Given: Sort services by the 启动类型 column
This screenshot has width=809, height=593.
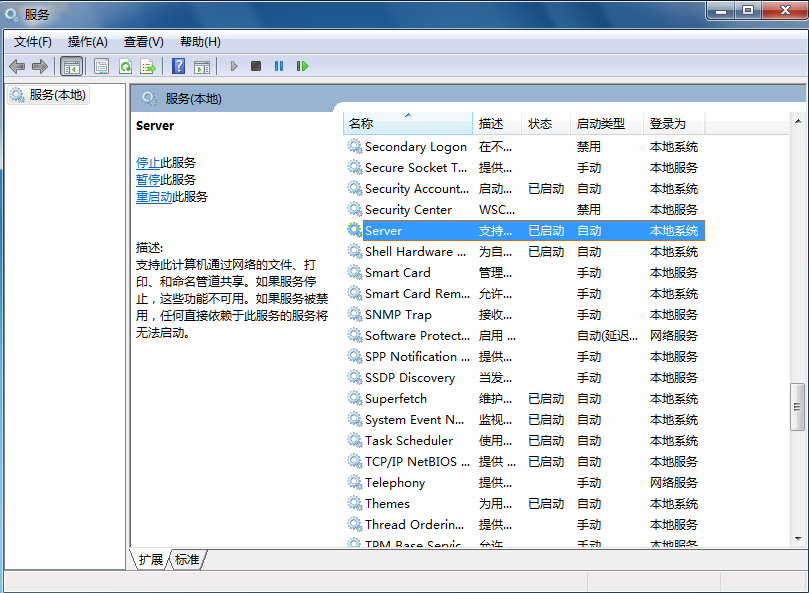Looking at the screenshot, I should point(601,124).
